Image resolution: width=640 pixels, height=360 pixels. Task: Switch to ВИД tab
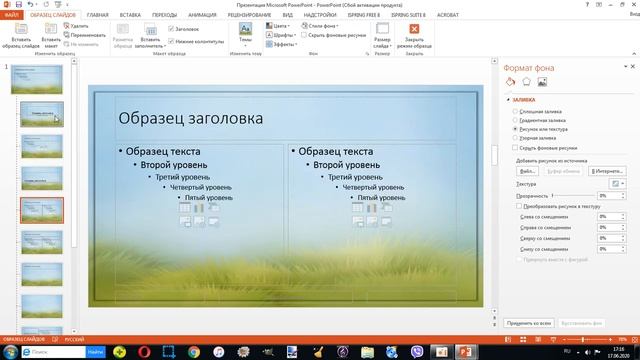point(287,15)
